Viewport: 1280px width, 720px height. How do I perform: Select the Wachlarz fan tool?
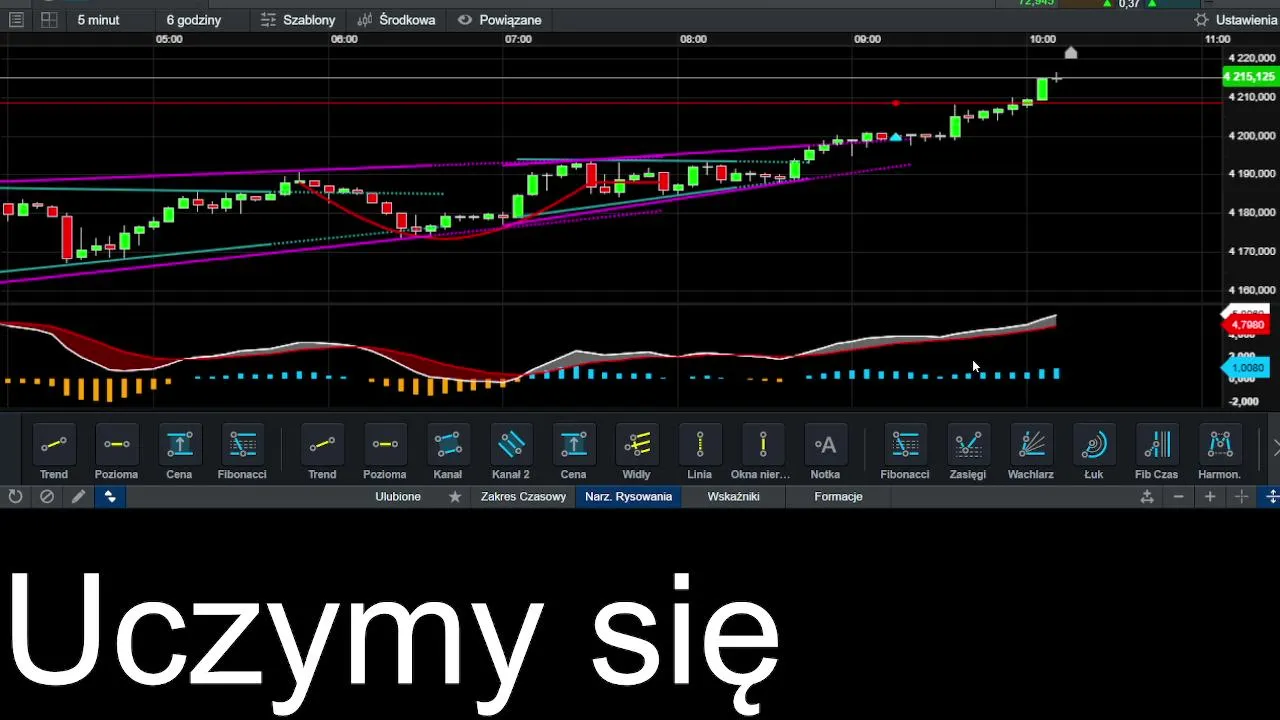1031,453
